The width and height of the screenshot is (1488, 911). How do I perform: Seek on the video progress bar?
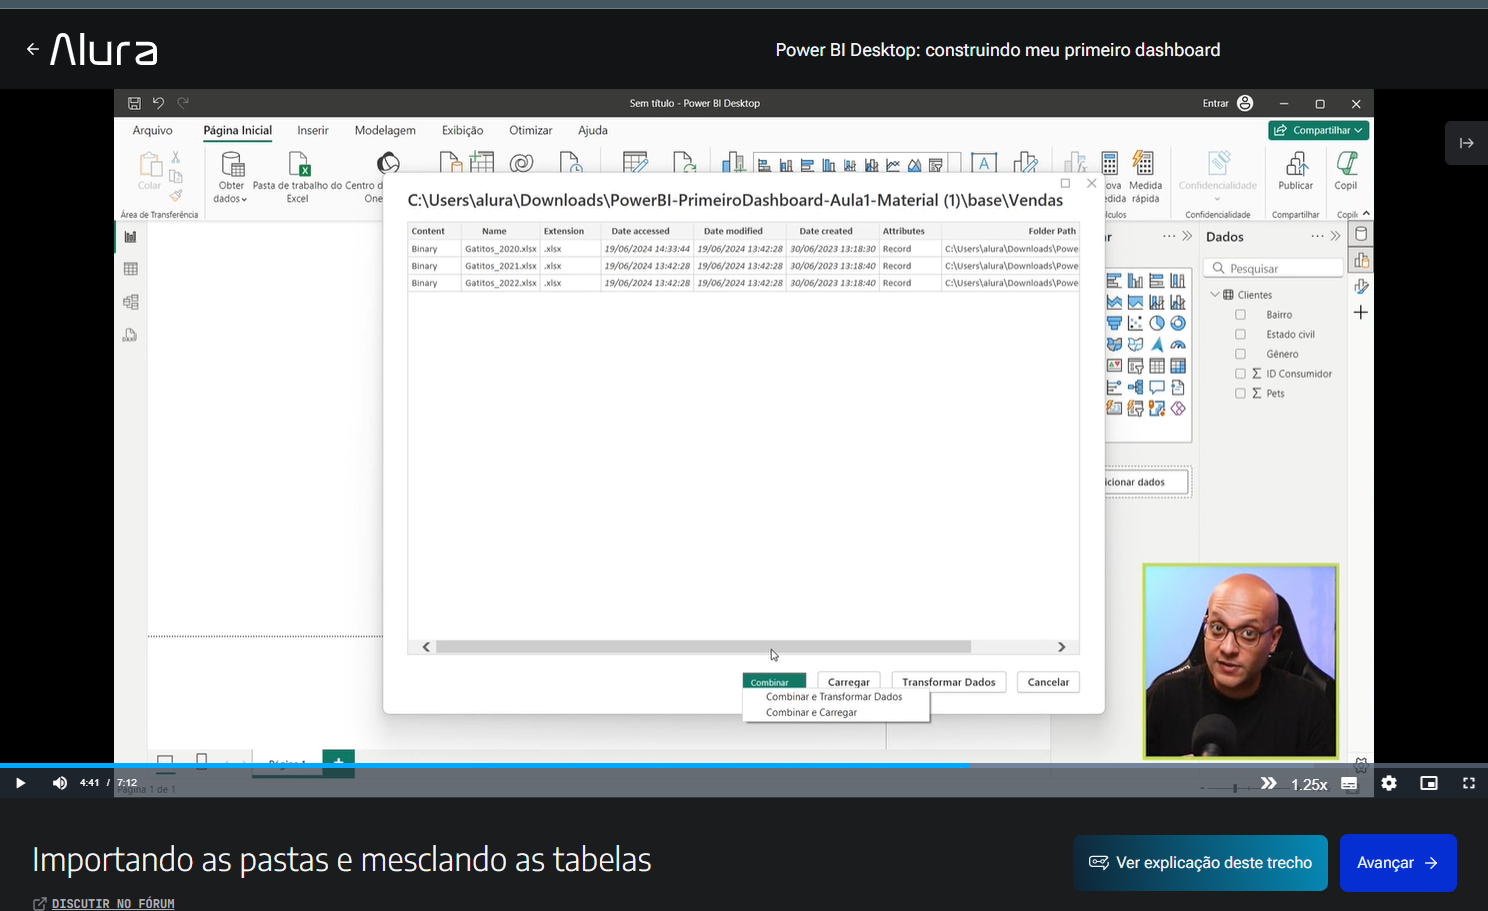(744, 765)
